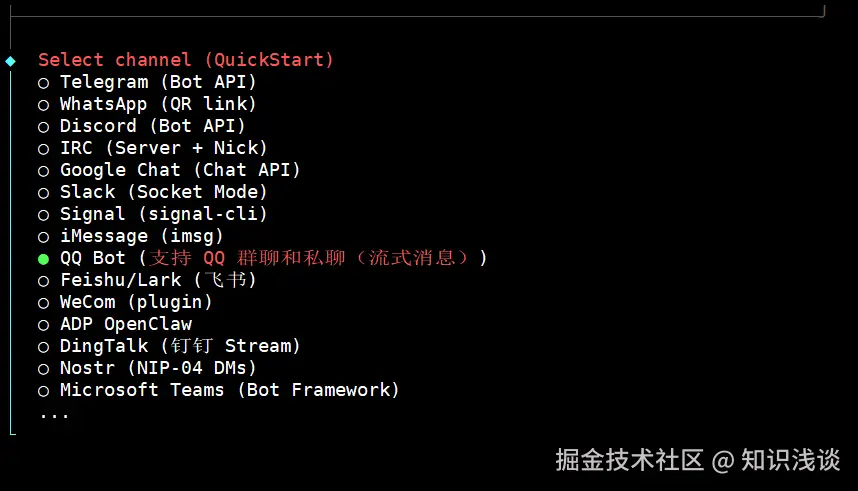
Task: Open the 掘金技术社区 watermark link
Action: tap(629, 460)
